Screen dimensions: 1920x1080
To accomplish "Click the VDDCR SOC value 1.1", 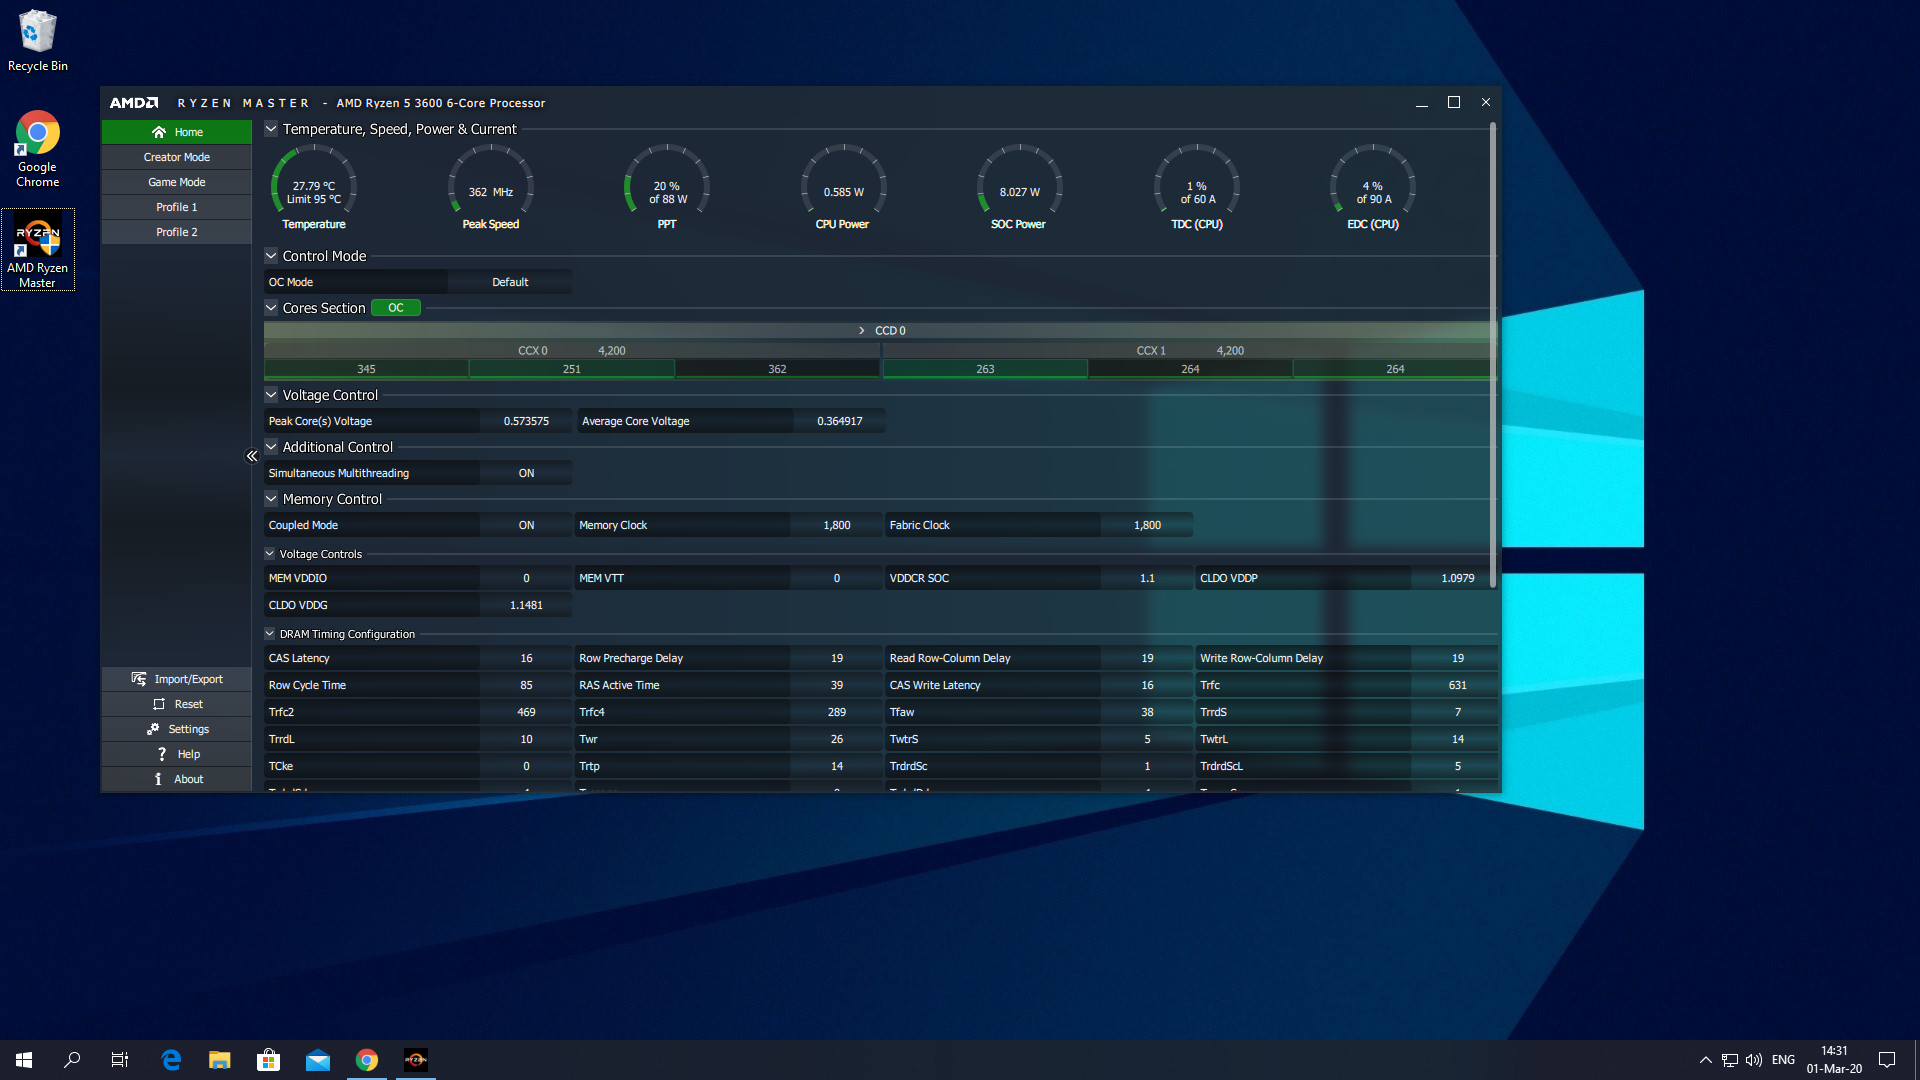I will point(1147,578).
